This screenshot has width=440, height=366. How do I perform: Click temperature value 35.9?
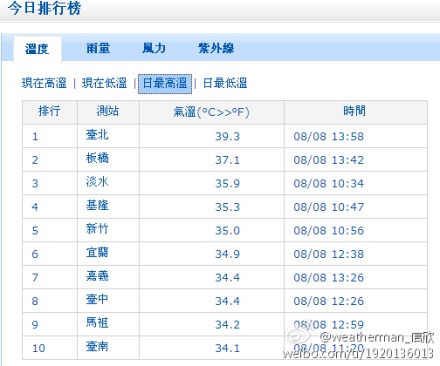pyautogui.click(x=227, y=183)
